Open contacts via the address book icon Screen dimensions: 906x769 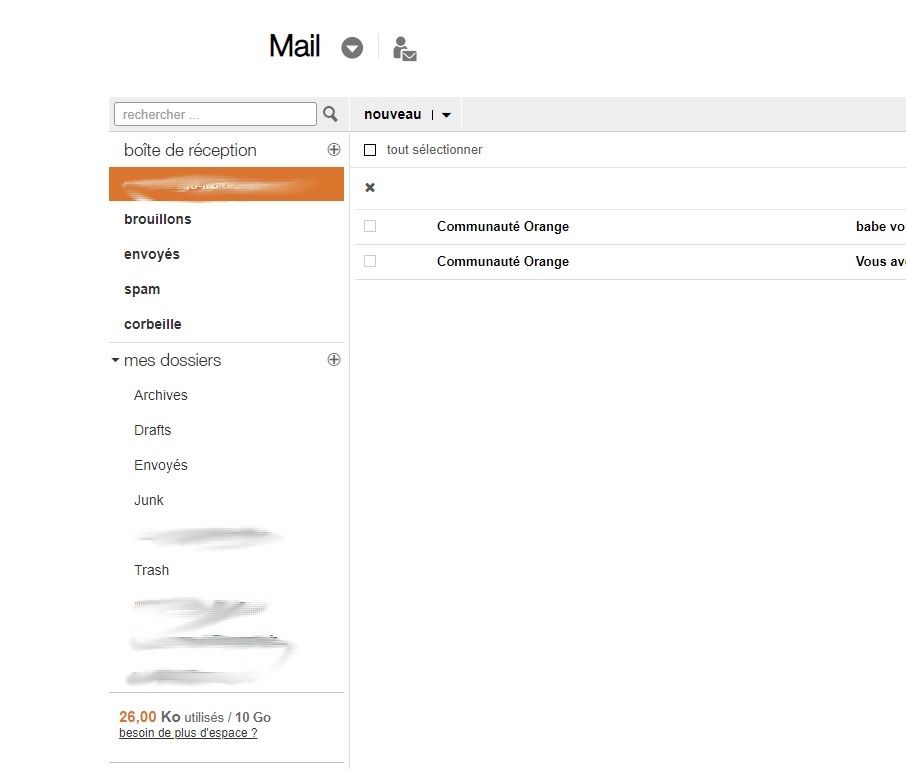click(x=404, y=47)
